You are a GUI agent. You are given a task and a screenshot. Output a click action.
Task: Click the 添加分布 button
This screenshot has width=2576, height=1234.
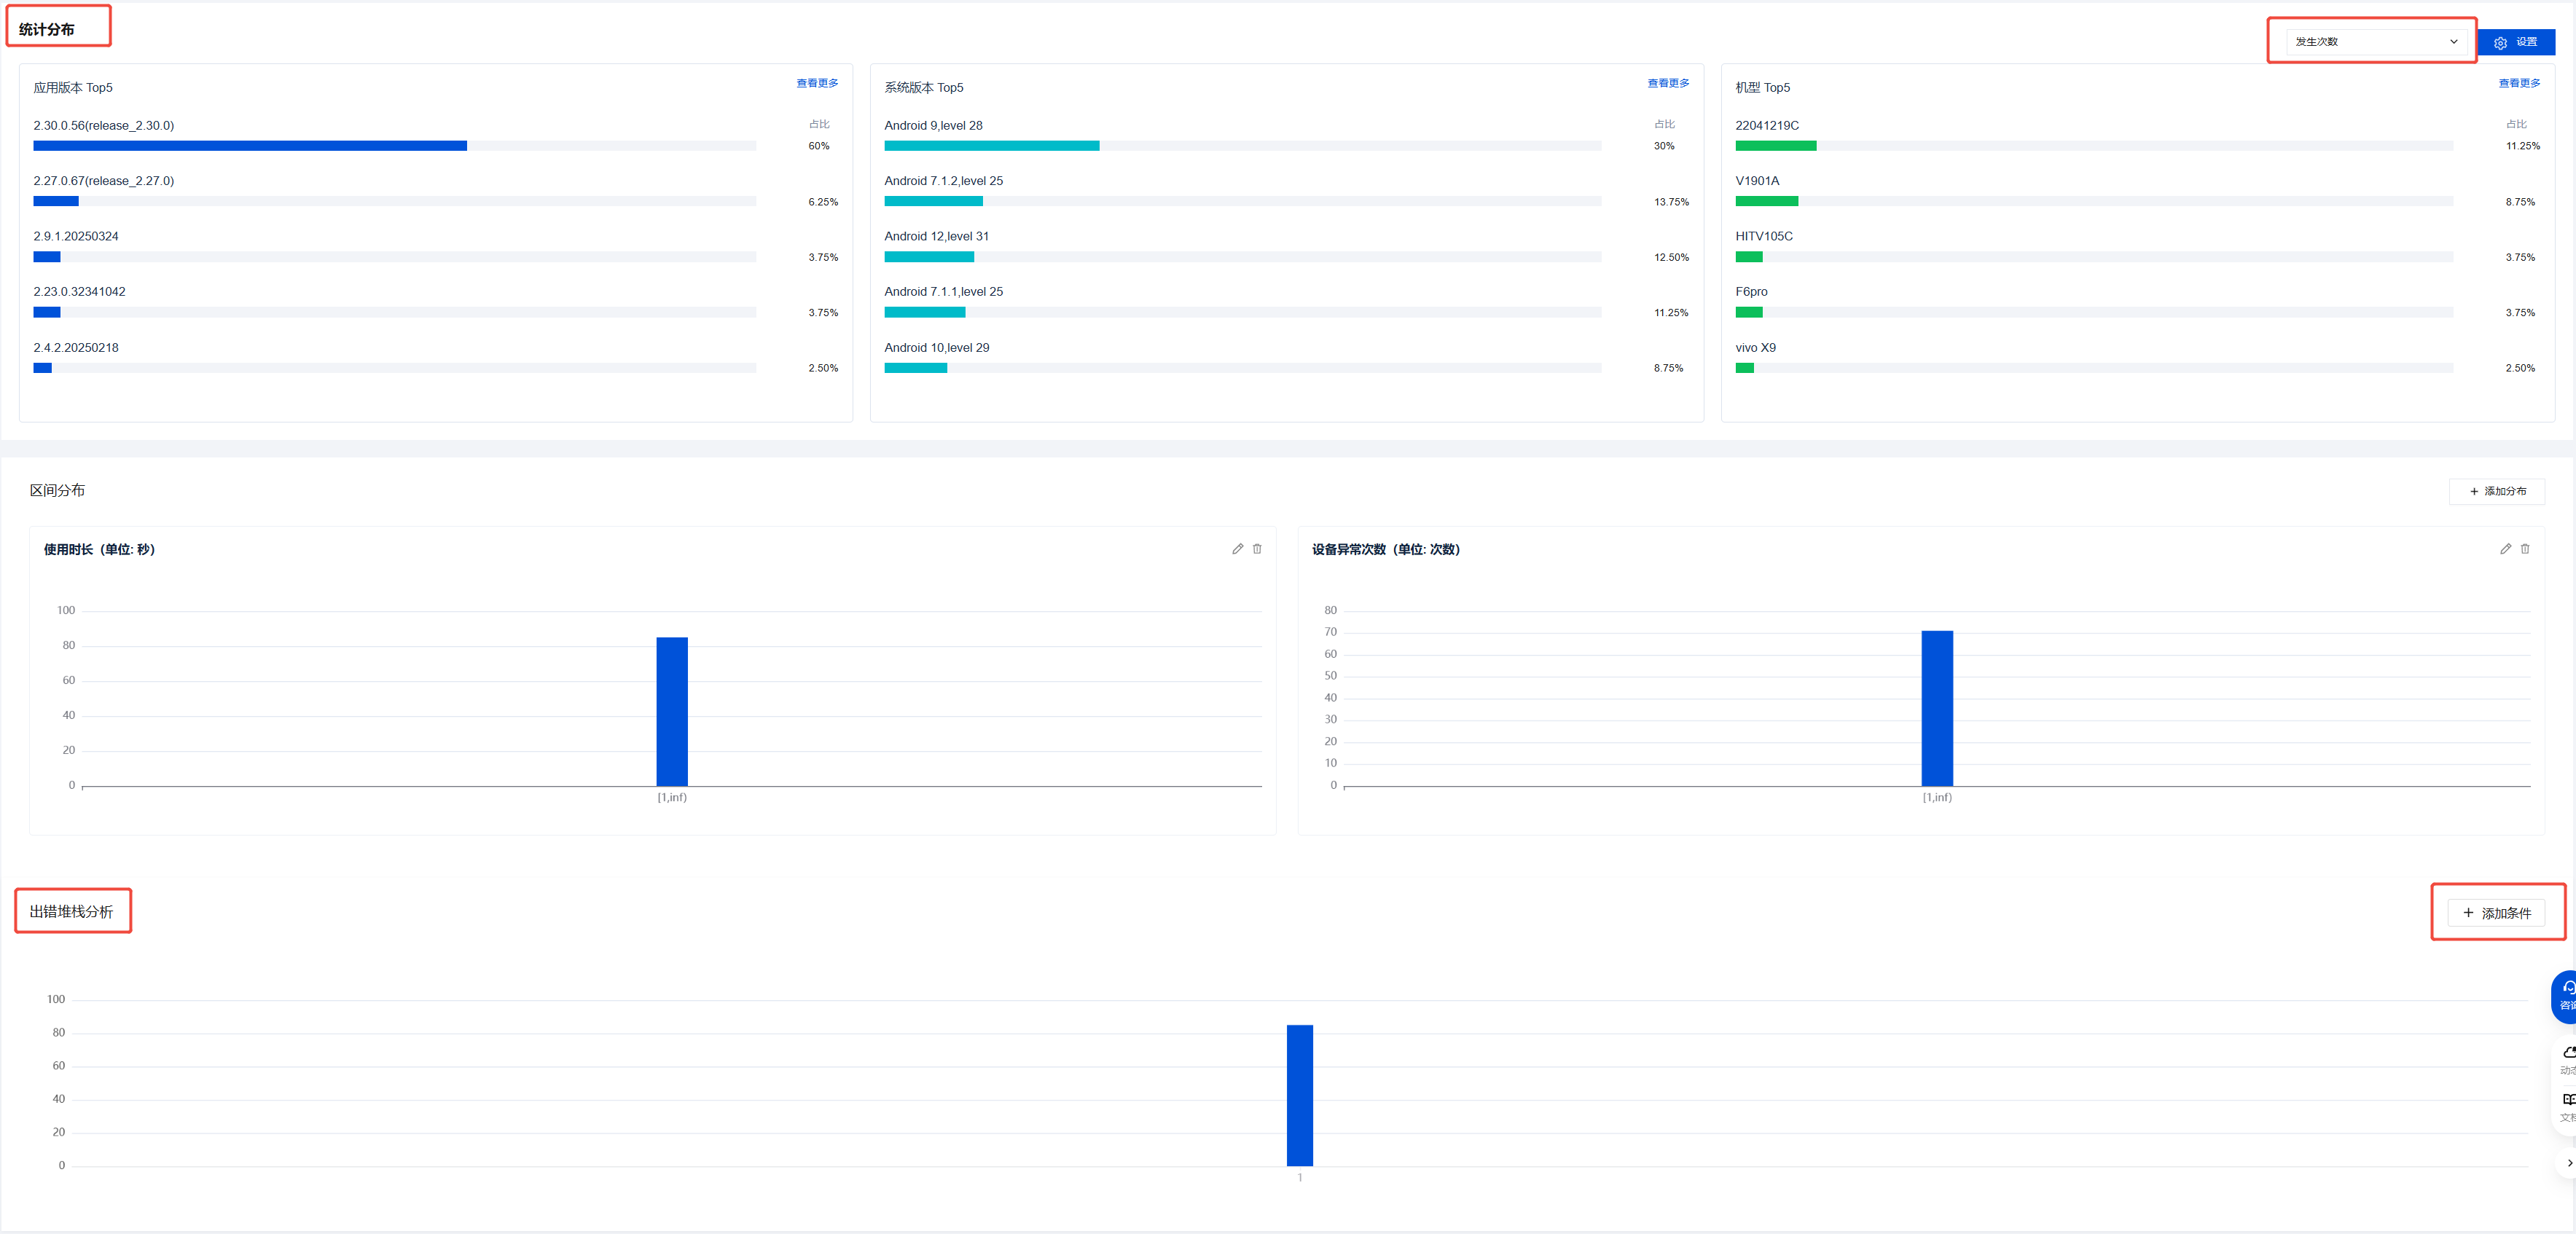2497,491
